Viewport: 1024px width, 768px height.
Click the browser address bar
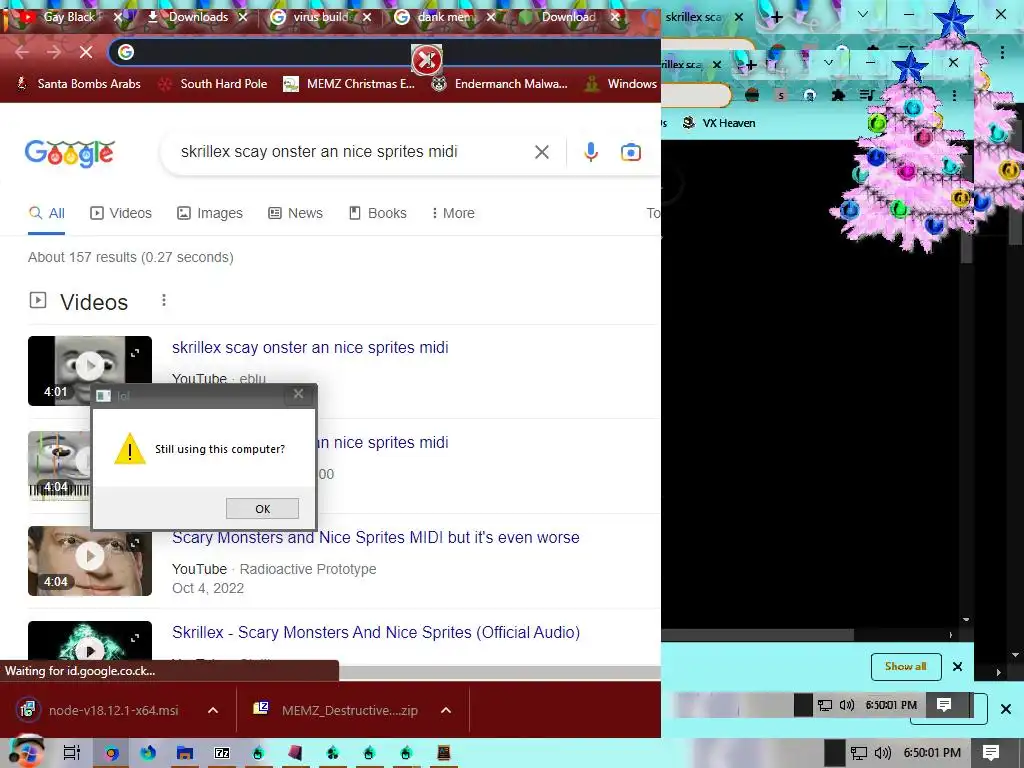point(385,52)
